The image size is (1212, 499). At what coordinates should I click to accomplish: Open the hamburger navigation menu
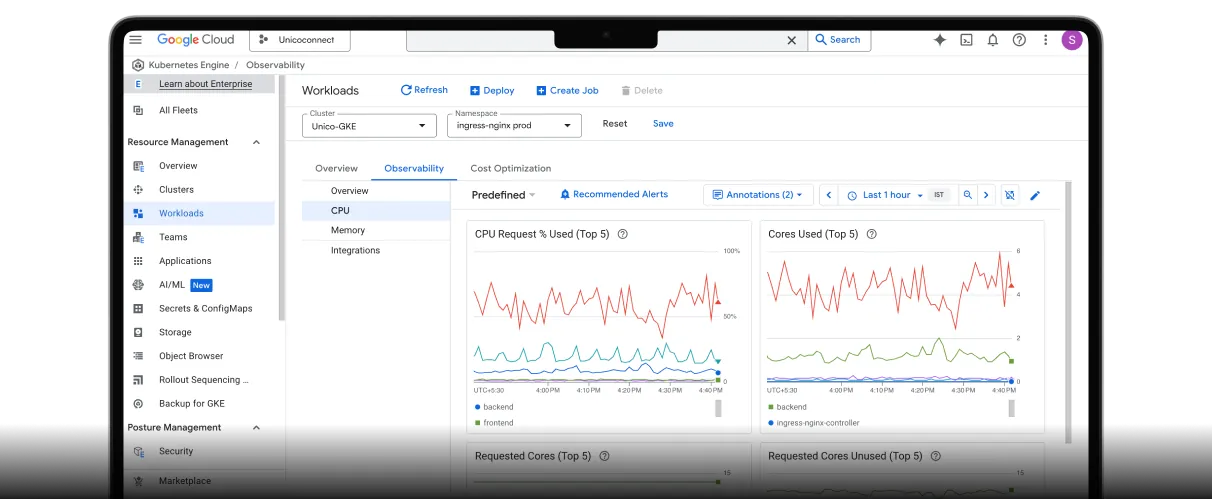(135, 40)
